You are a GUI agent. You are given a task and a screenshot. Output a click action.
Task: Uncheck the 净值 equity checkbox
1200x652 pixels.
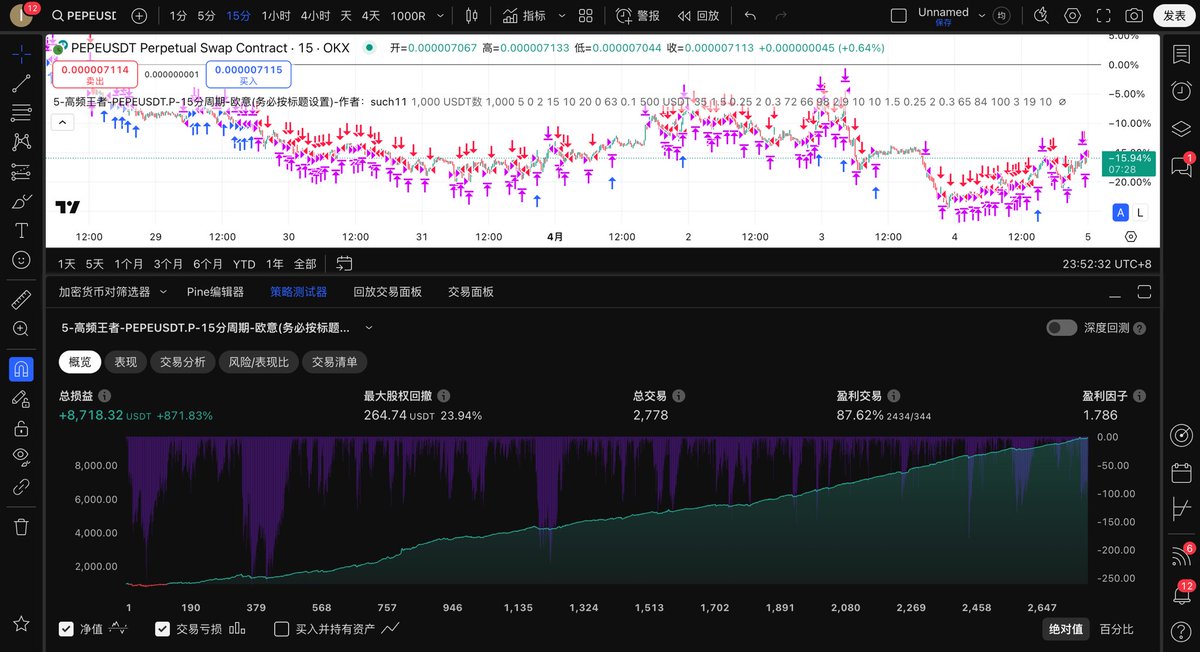(x=66, y=629)
